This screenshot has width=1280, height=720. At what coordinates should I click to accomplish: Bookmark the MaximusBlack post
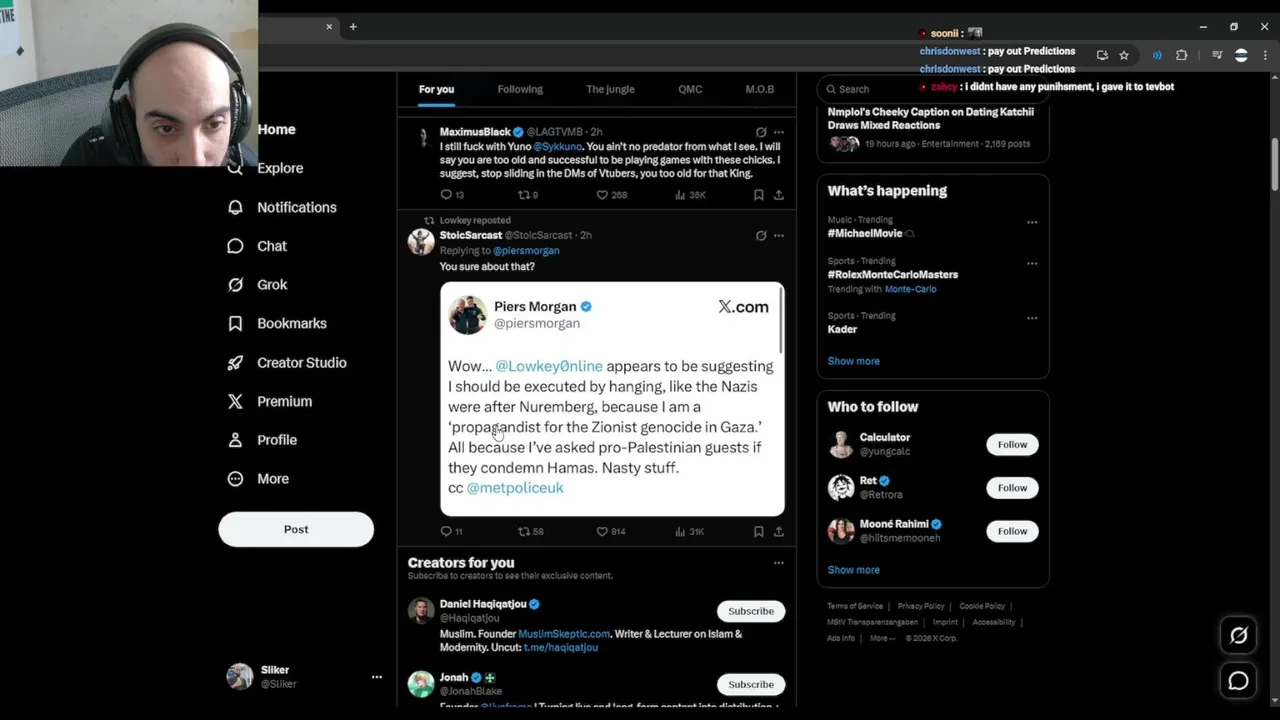(758, 195)
